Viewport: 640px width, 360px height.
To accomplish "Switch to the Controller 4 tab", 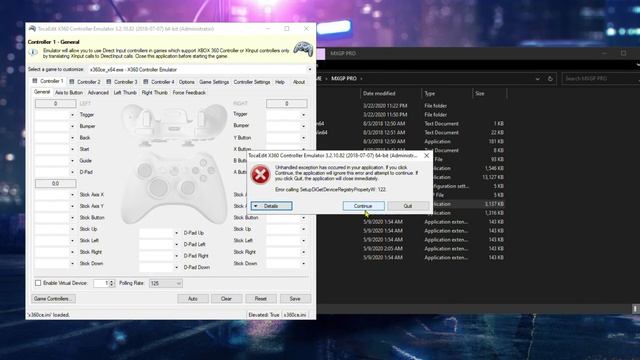I will coord(159,82).
